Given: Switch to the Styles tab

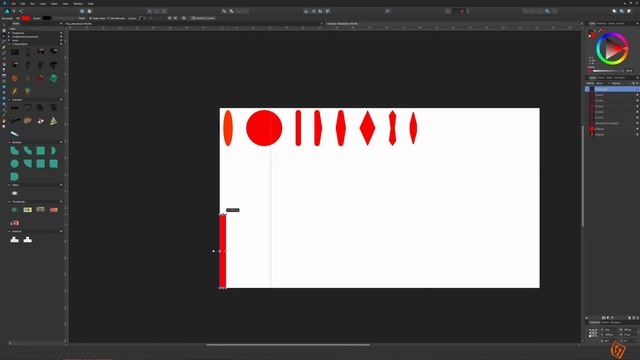Looking at the screenshot, I should (609, 78).
